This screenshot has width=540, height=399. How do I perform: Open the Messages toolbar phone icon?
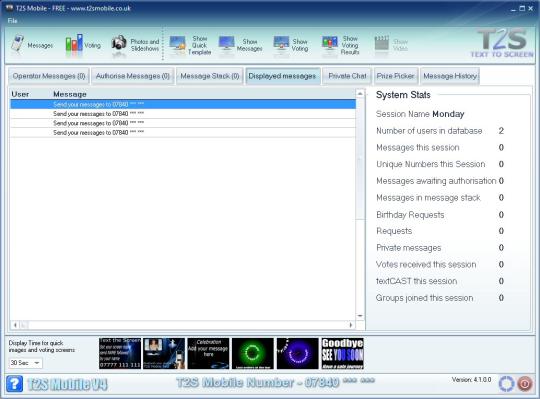point(17,44)
